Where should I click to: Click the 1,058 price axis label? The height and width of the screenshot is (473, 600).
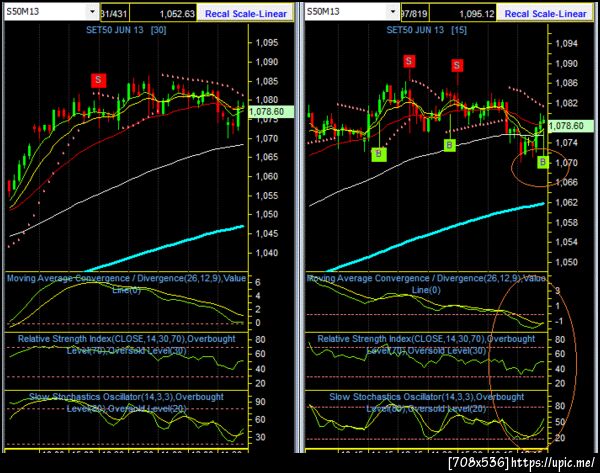coord(566,222)
